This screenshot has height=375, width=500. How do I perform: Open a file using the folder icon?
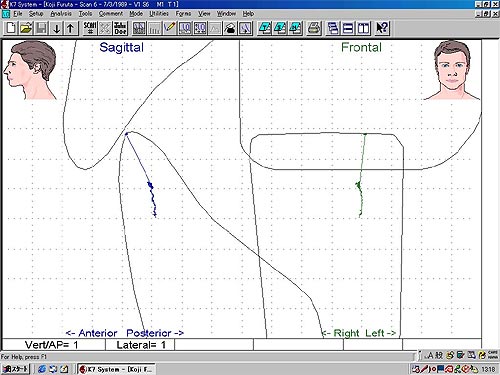tap(26, 28)
